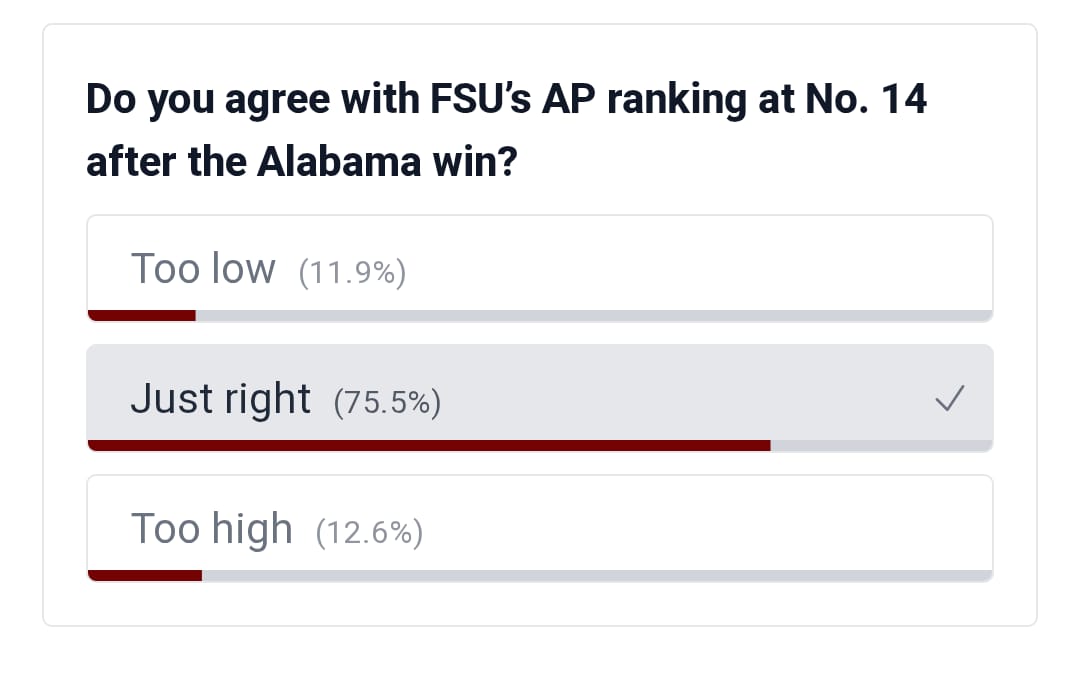Click the 'Too low' text label
Viewport: 1080px width, 676px height.
[x=203, y=268]
